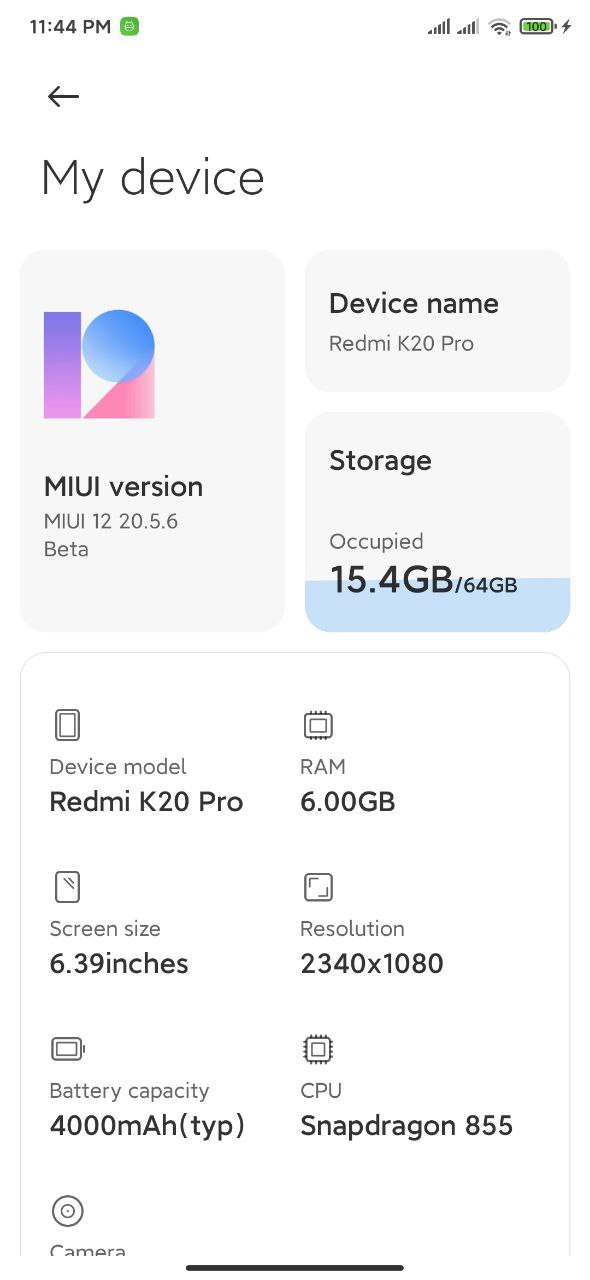590x1280 pixels.
Task: Tap the green Android notification icon
Action: 129,27
